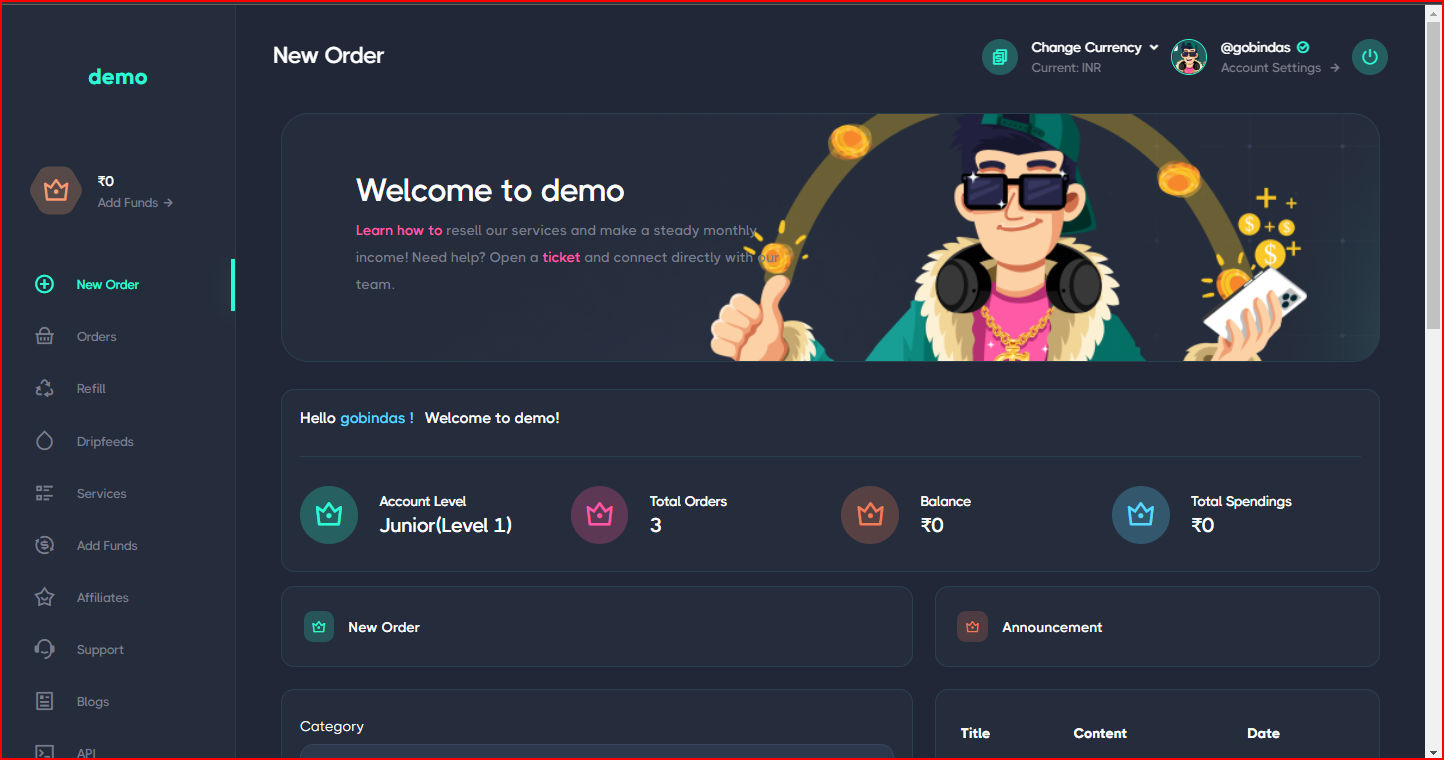Click the Dripfeeds droplet icon

pyautogui.click(x=44, y=441)
